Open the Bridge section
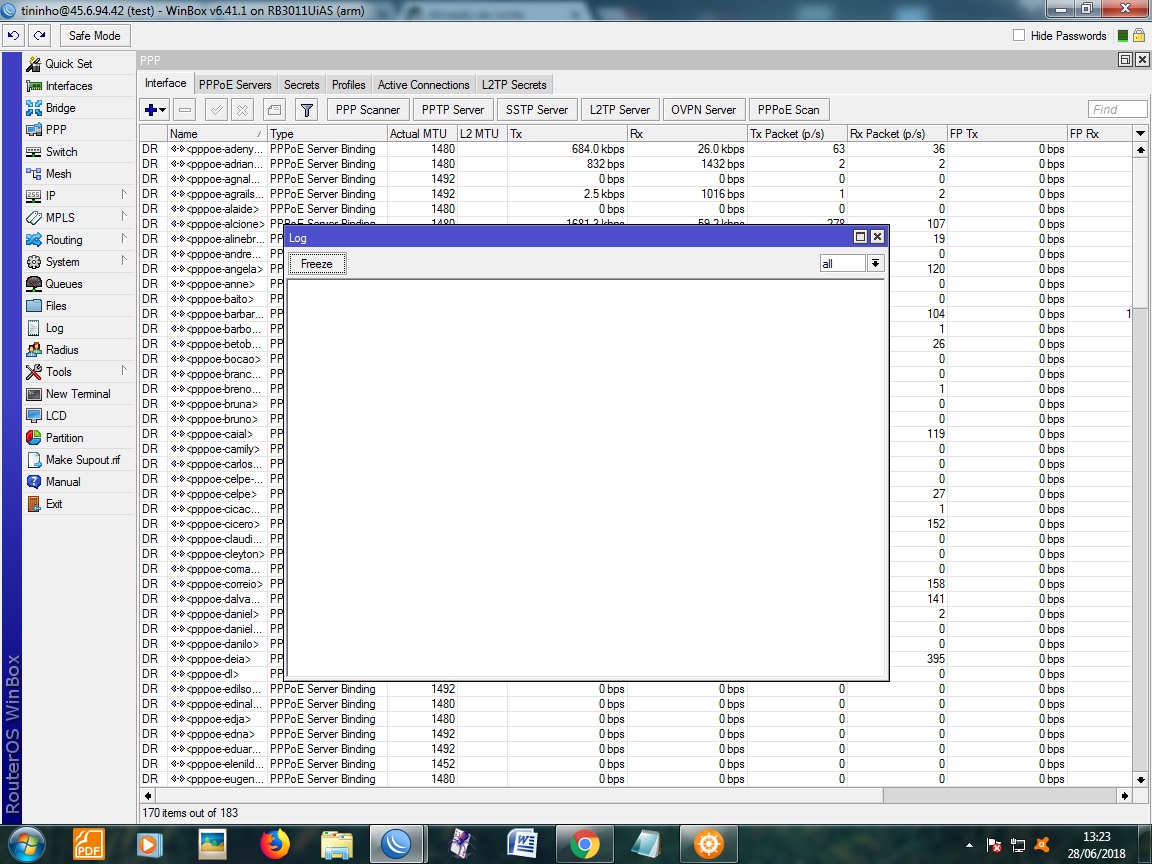 point(60,108)
